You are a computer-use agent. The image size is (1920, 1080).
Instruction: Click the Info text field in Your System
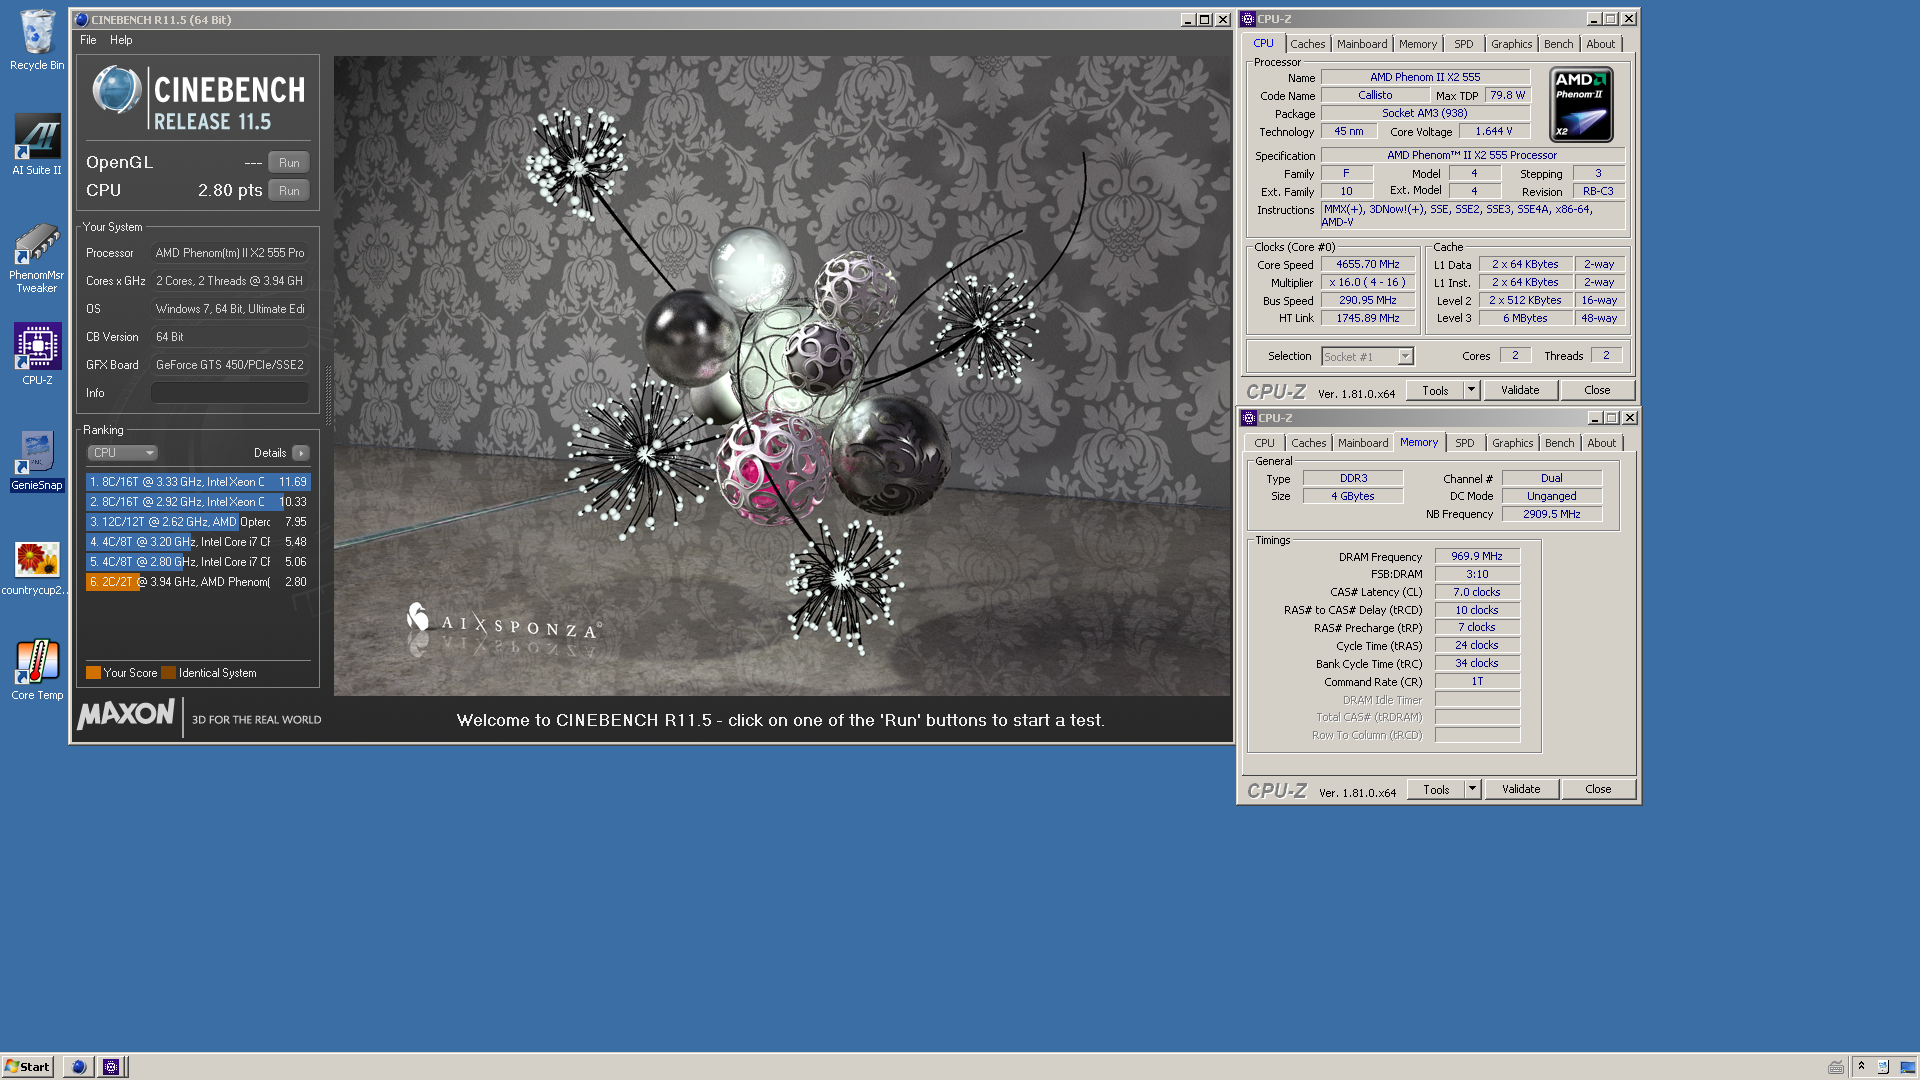coord(229,393)
